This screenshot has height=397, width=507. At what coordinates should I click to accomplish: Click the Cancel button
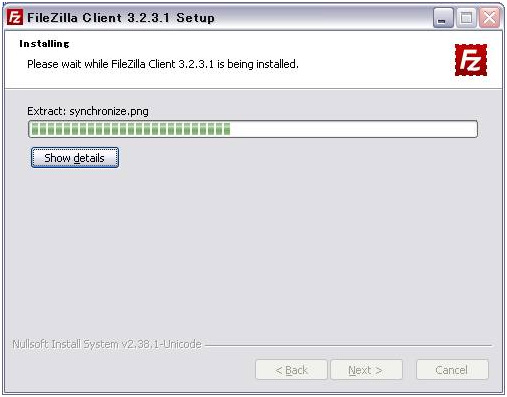[452, 370]
